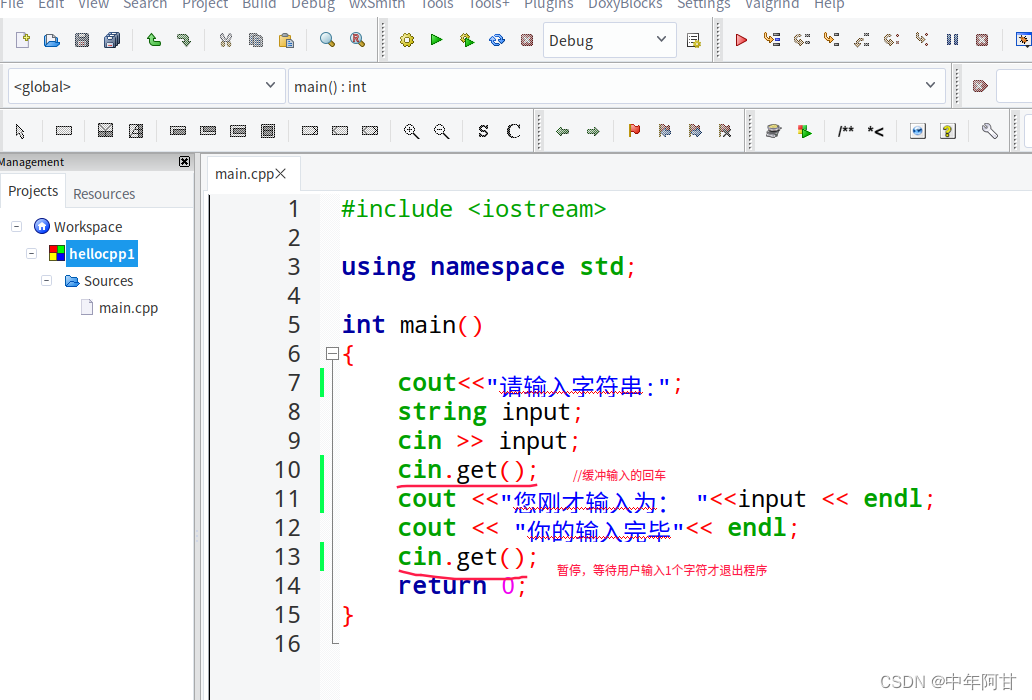This screenshot has height=700, width=1032.
Task: Cut the selection with the scissors icon
Action: pos(226,40)
